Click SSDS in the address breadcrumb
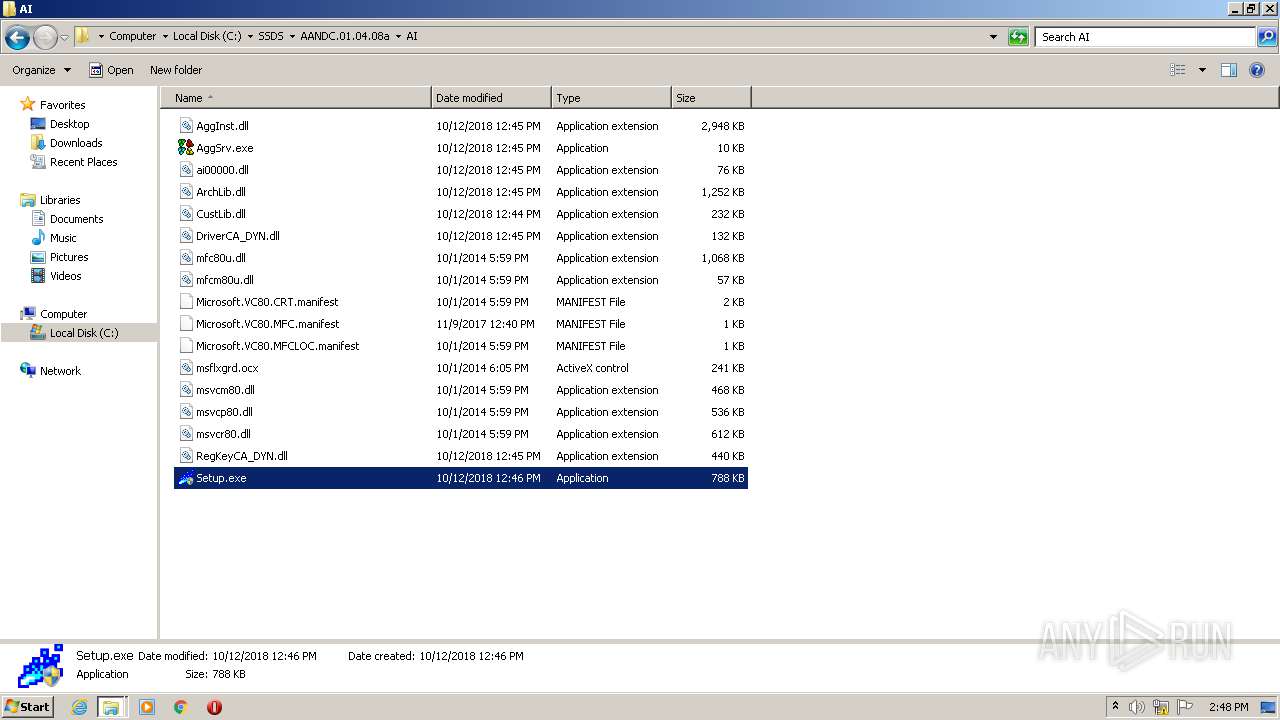 (x=271, y=36)
